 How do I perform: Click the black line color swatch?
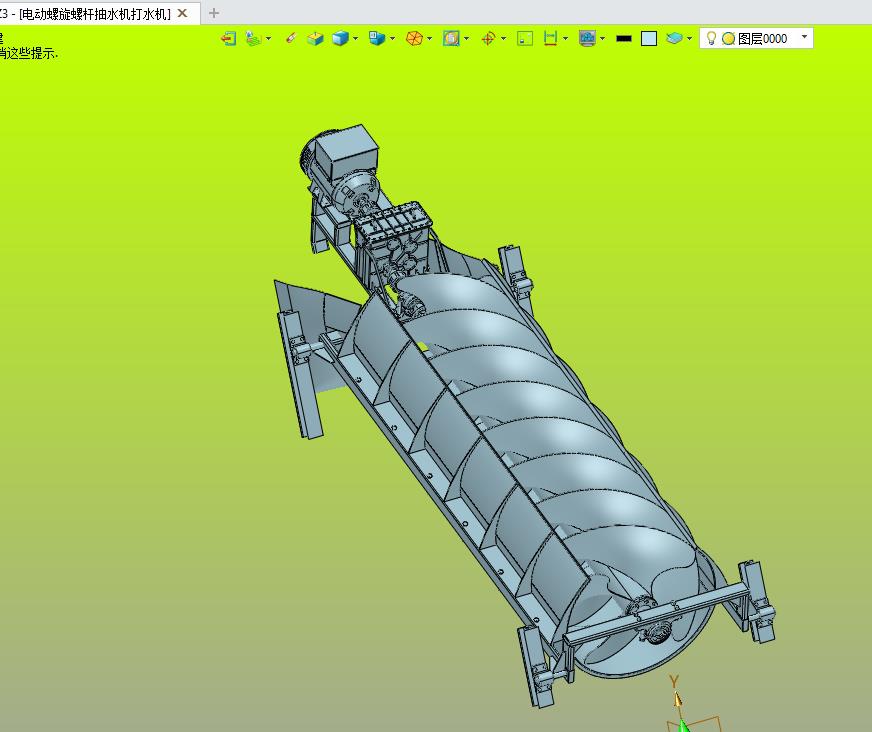coord(624,38)
